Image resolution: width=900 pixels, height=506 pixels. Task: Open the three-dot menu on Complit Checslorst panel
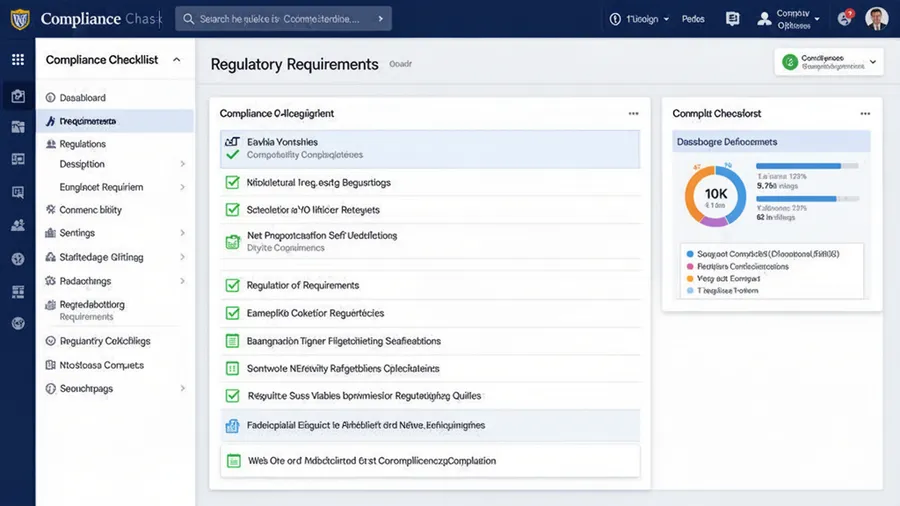click(x=865, y=114)
